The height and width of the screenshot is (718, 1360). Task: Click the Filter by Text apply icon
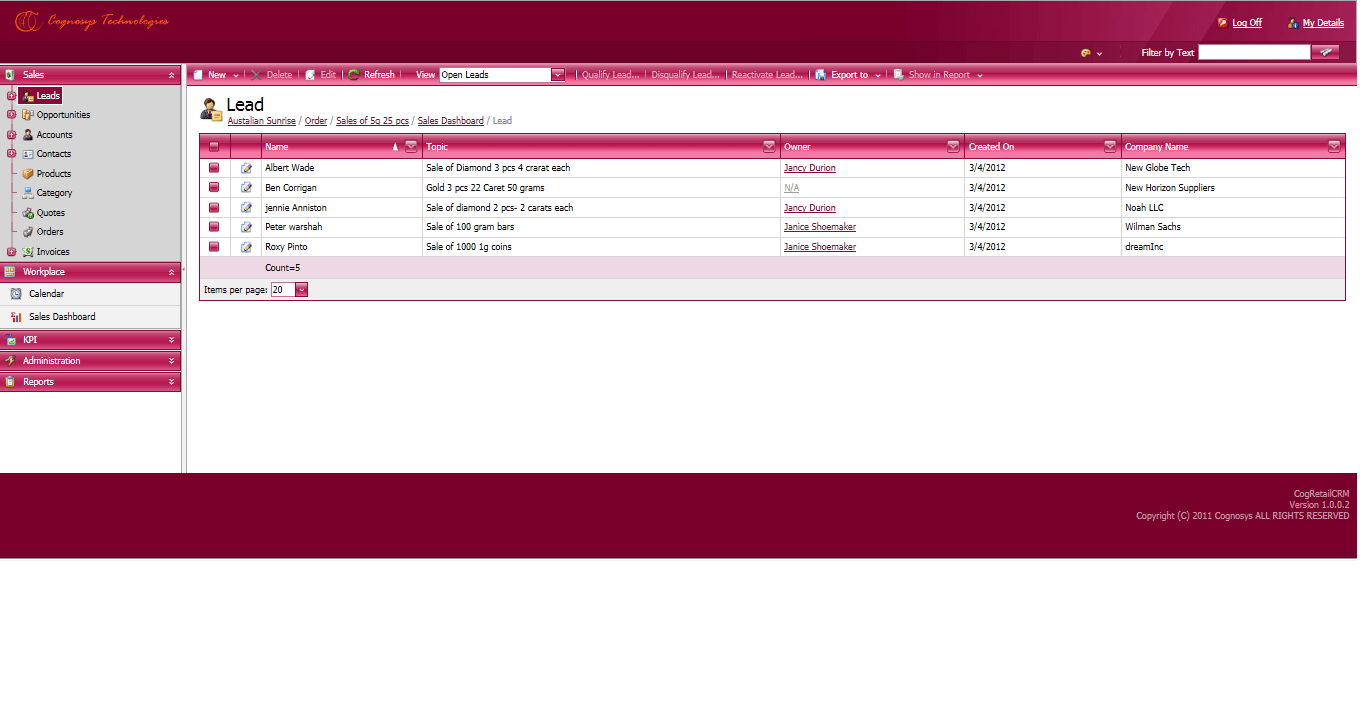coord(1326,52)
